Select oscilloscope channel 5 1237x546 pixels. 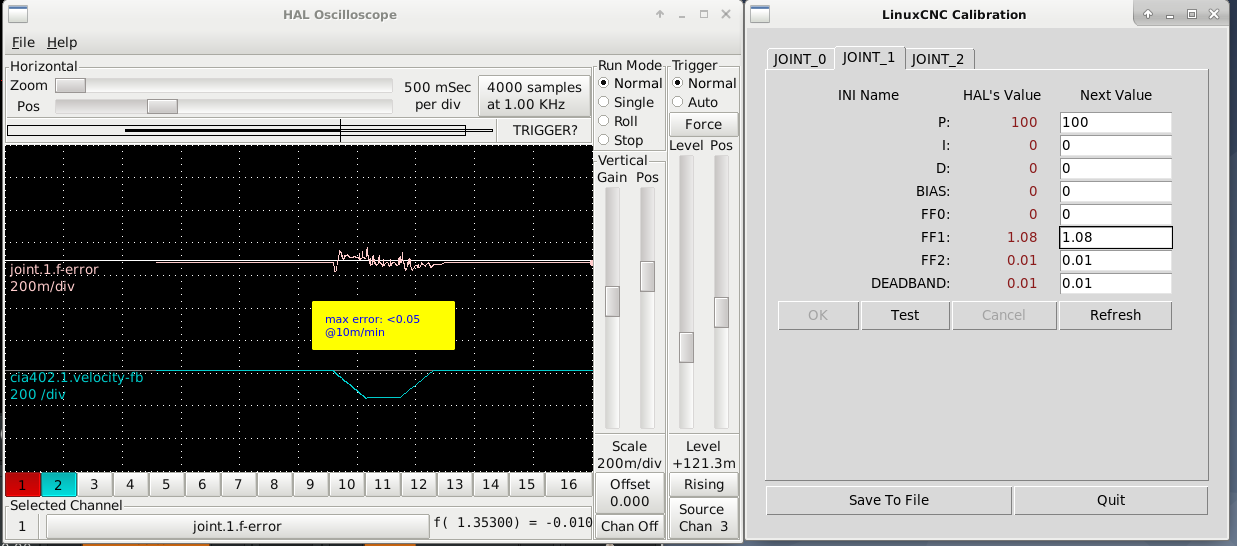tap(166, 485)
